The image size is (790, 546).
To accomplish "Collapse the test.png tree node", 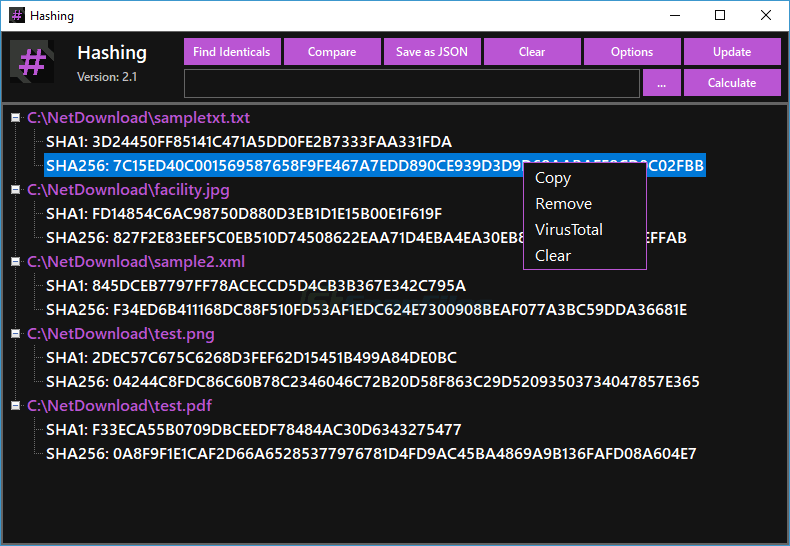I will [x=16, y=334].
